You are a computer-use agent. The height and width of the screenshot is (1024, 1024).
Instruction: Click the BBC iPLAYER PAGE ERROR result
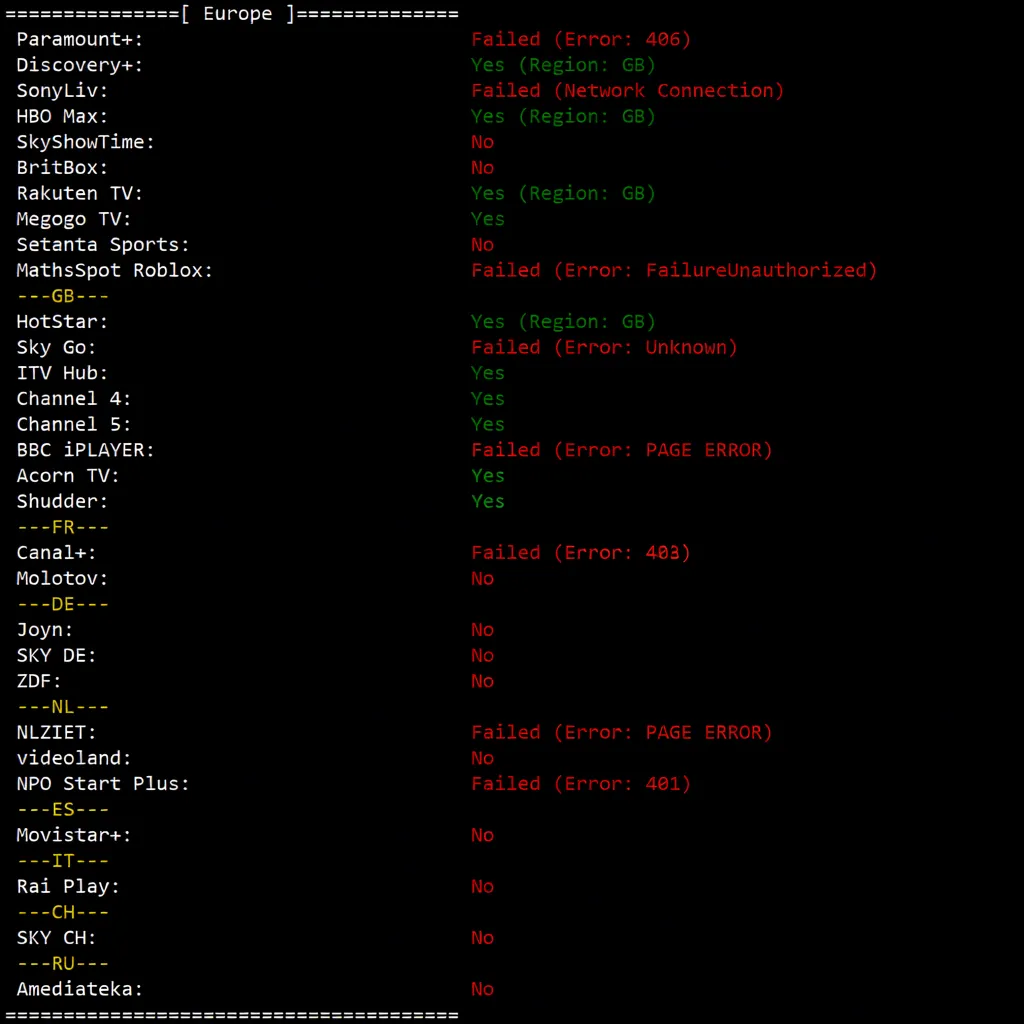[x=622, y=450]
